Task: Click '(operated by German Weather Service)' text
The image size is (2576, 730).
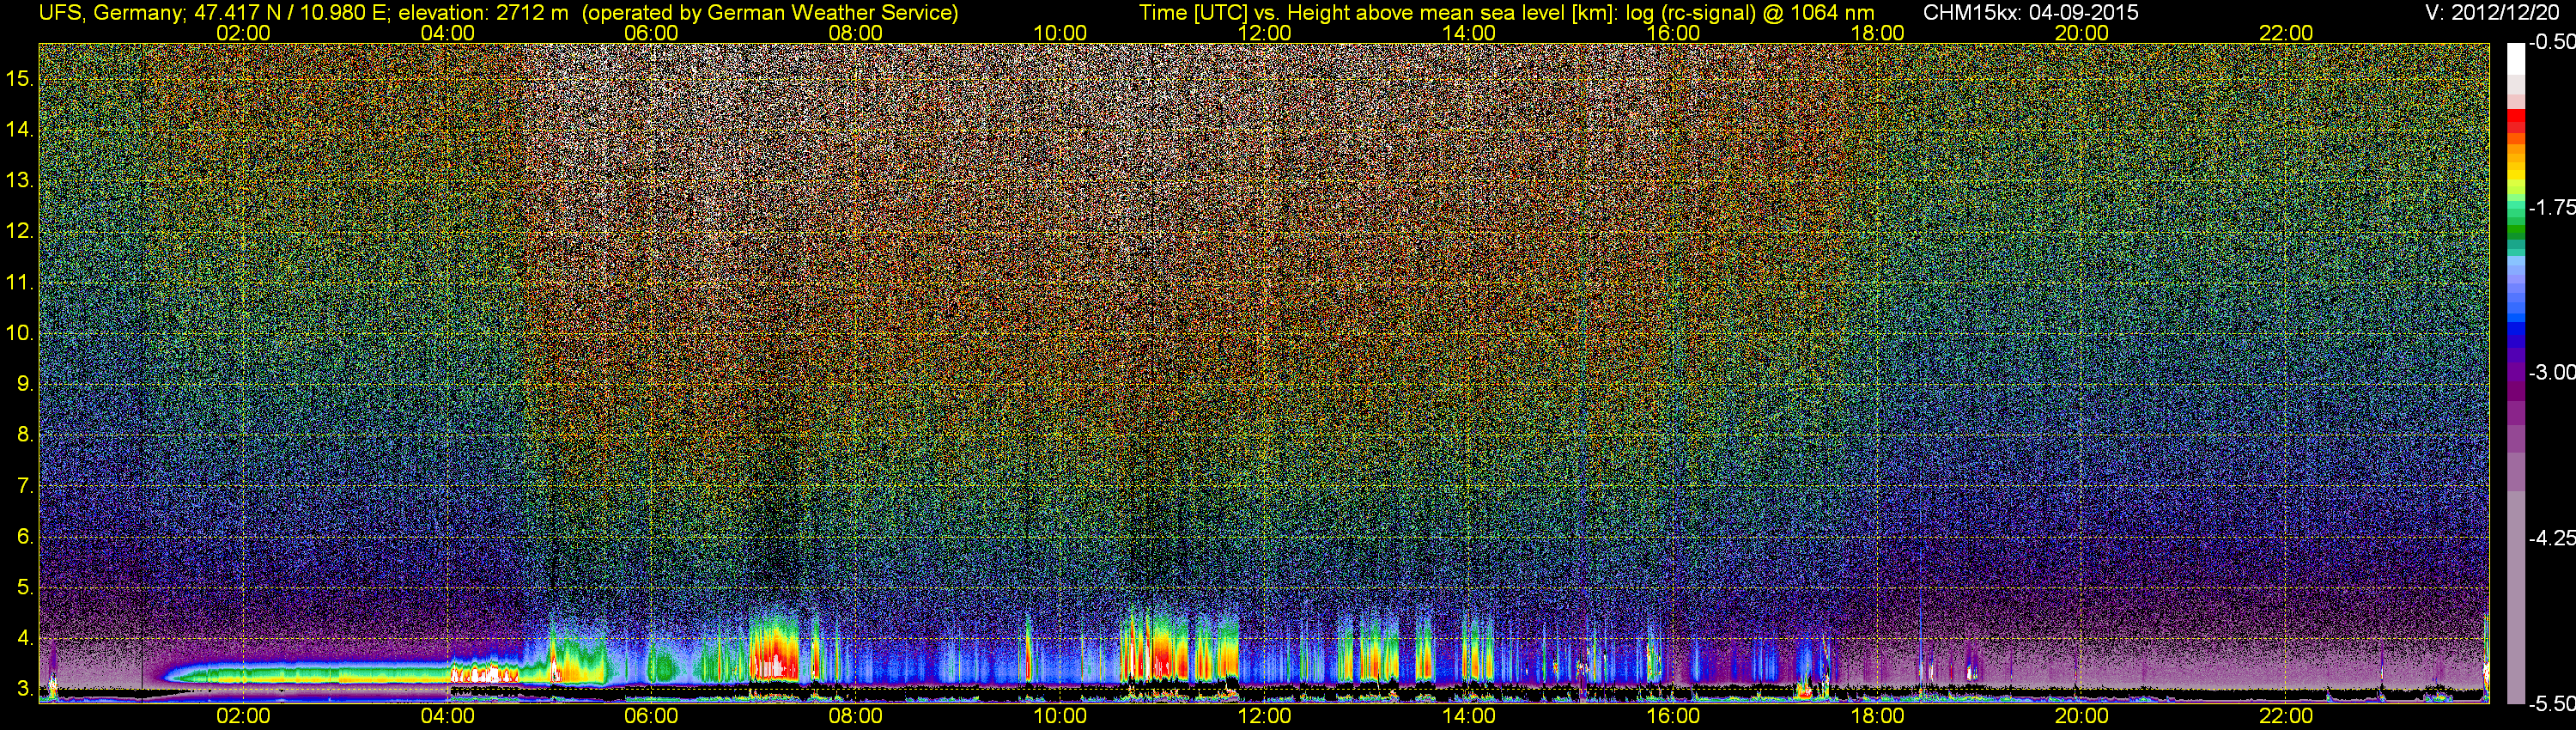Action: (x=770, y=13)
